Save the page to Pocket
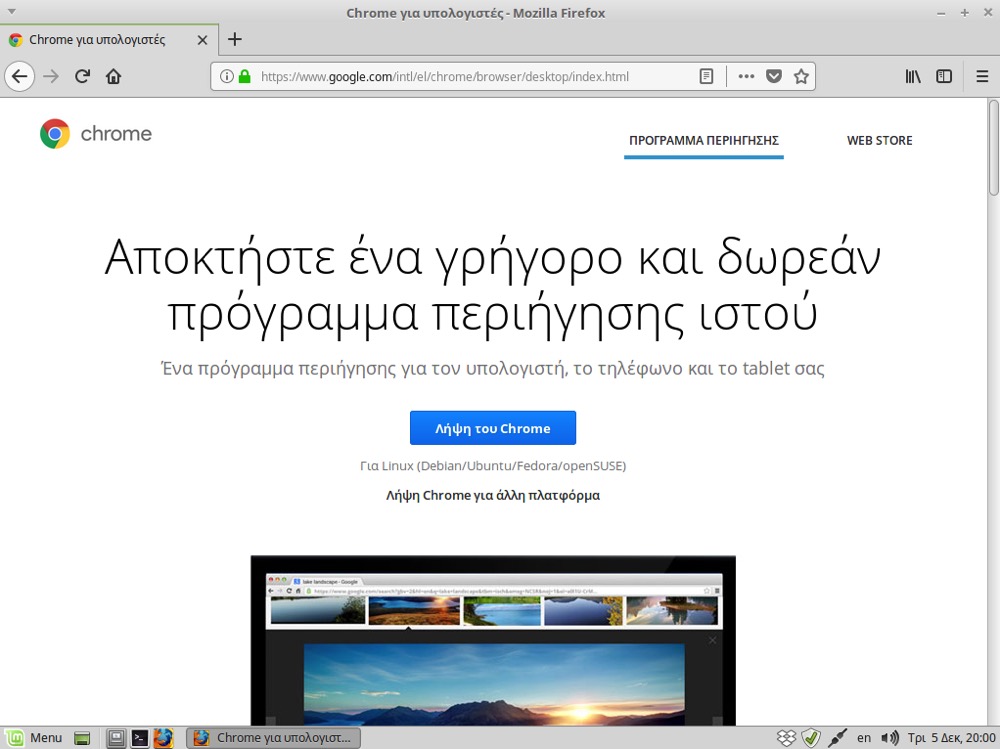1000x749 pixels. click(x=774, y=77)
